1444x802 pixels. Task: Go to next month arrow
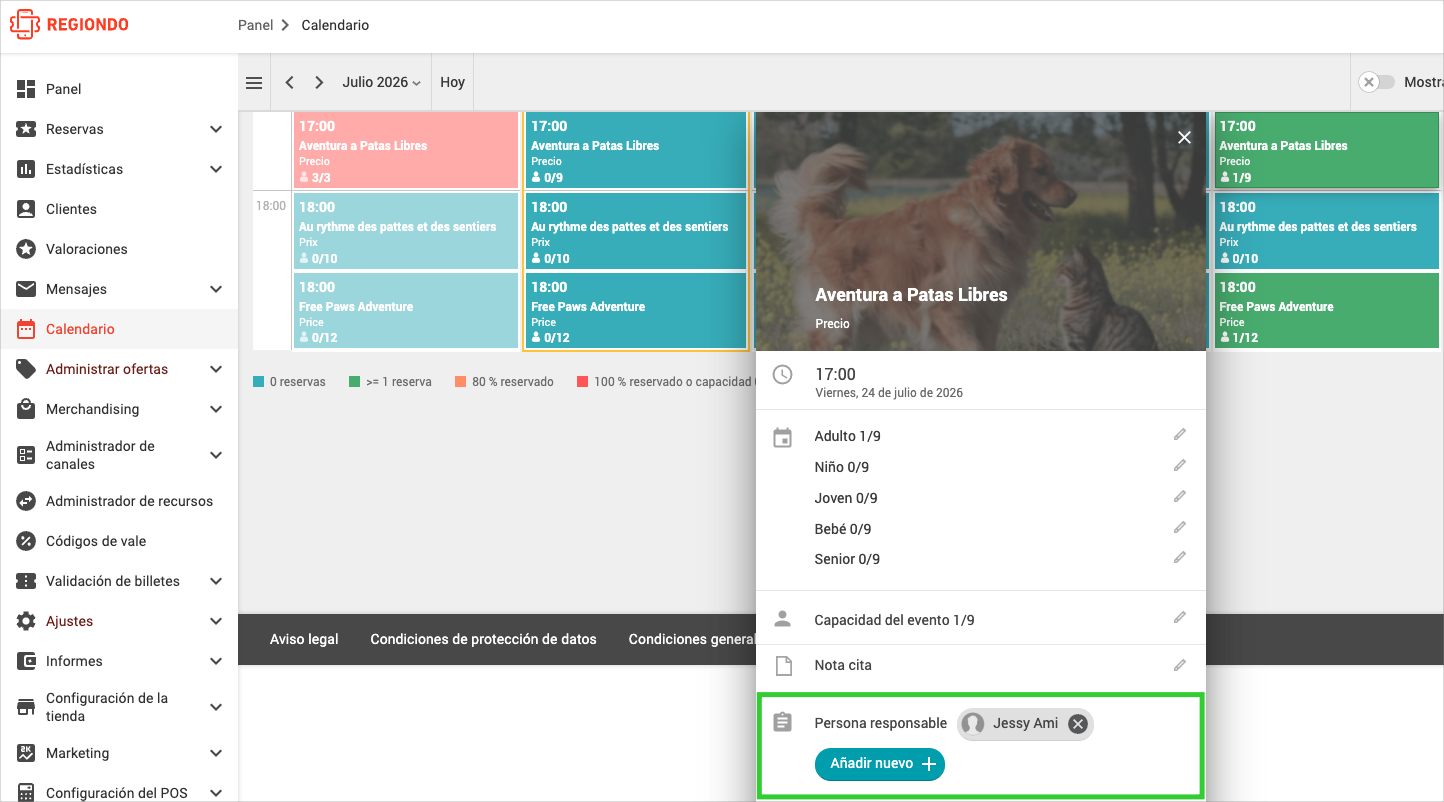pyautogui.click(x=319, y=83)
